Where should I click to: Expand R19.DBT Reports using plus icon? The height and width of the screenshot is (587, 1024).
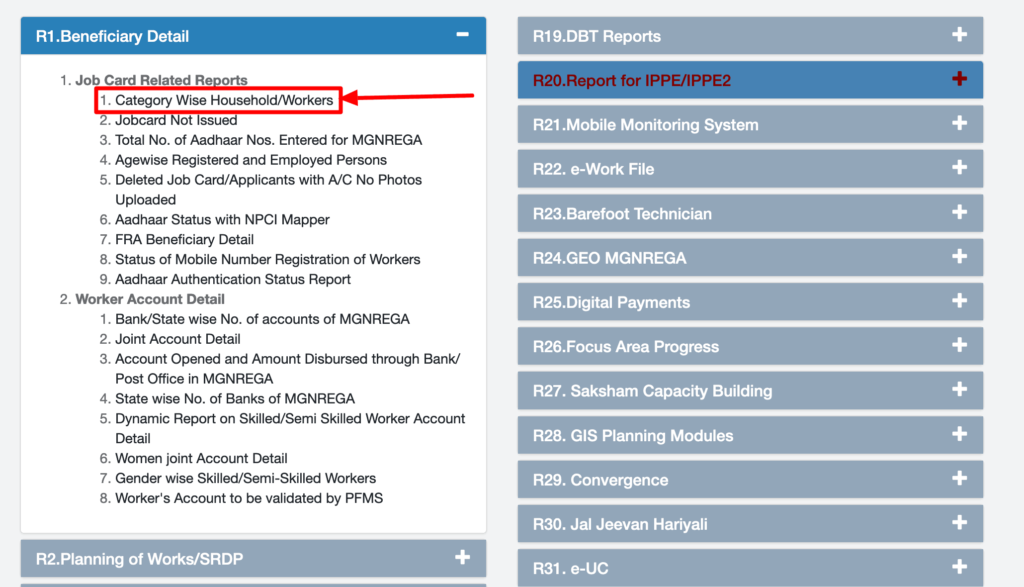pos(959,35)
